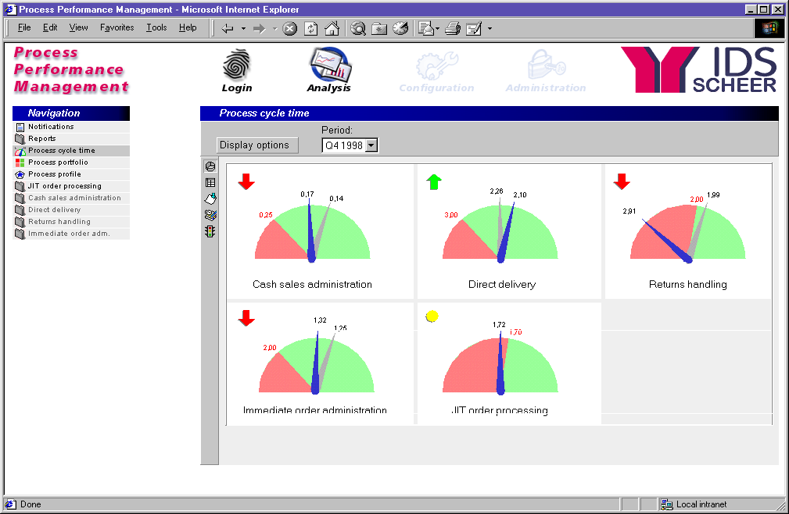Click the green up arrow on Direct delivery
This screenshot has width=789, height=514.
[x=434, y=181]
